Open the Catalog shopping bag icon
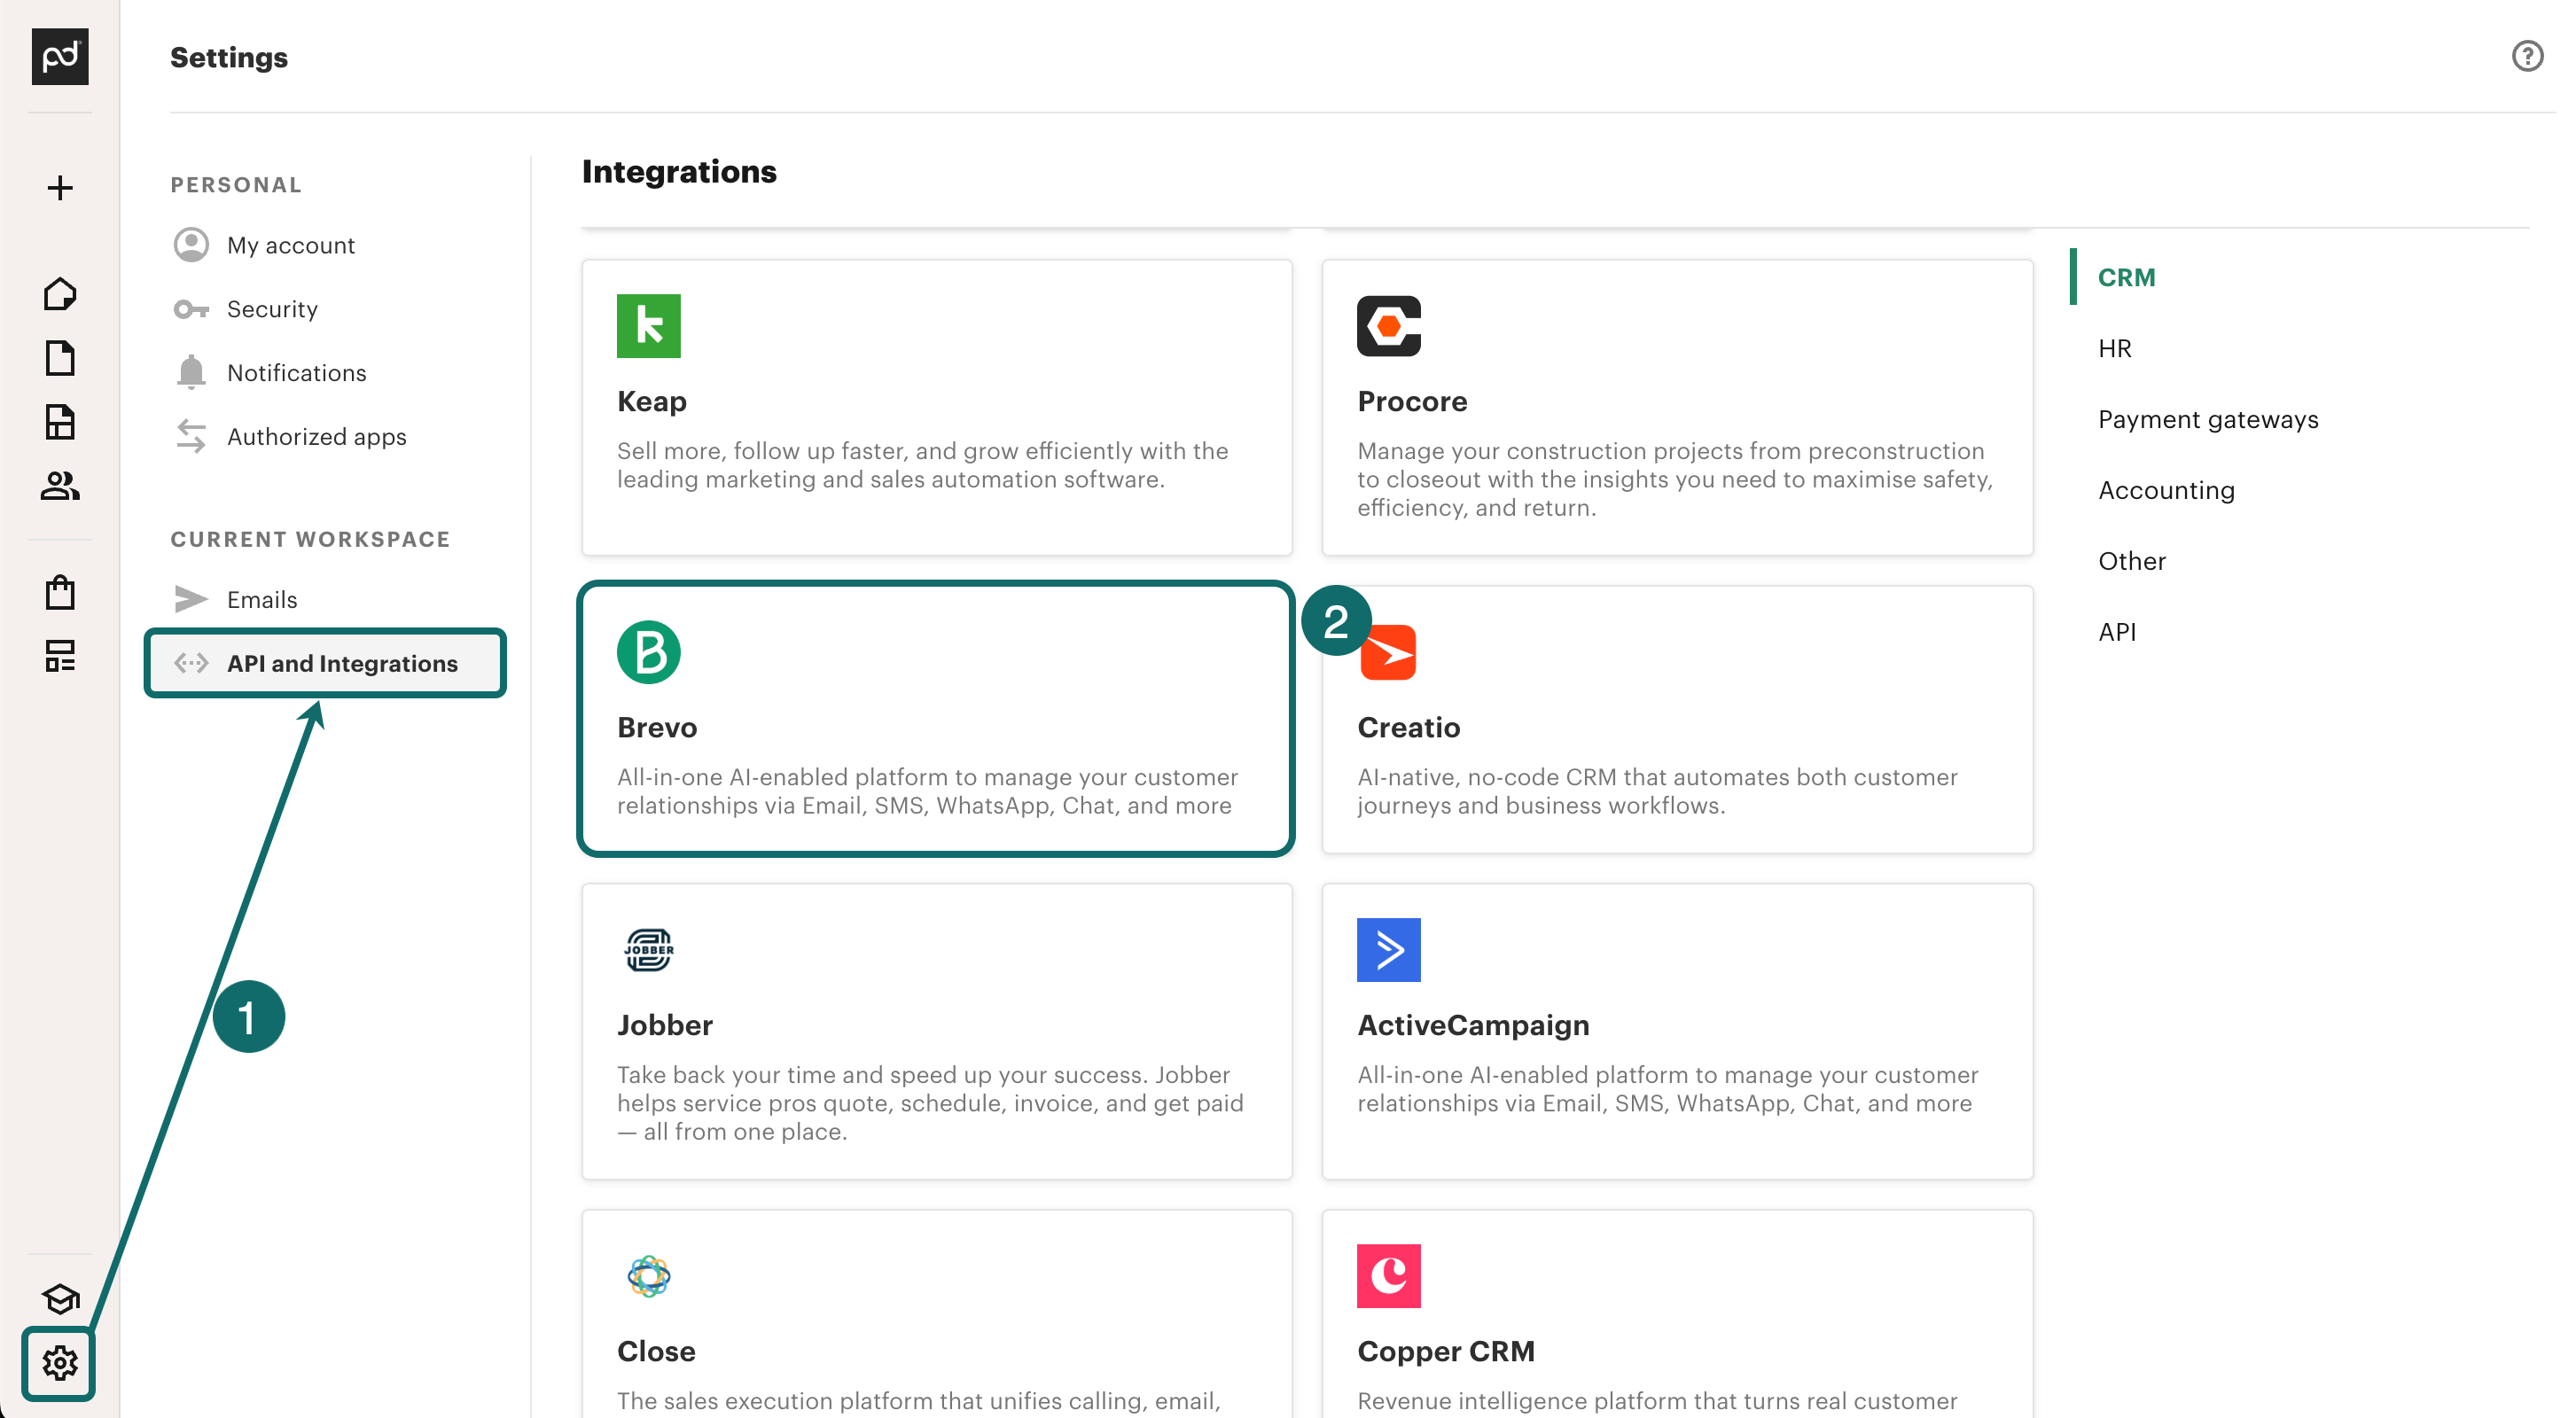Image resolution: width=2576 pixels, height=1418 pixels. [60, 592]
